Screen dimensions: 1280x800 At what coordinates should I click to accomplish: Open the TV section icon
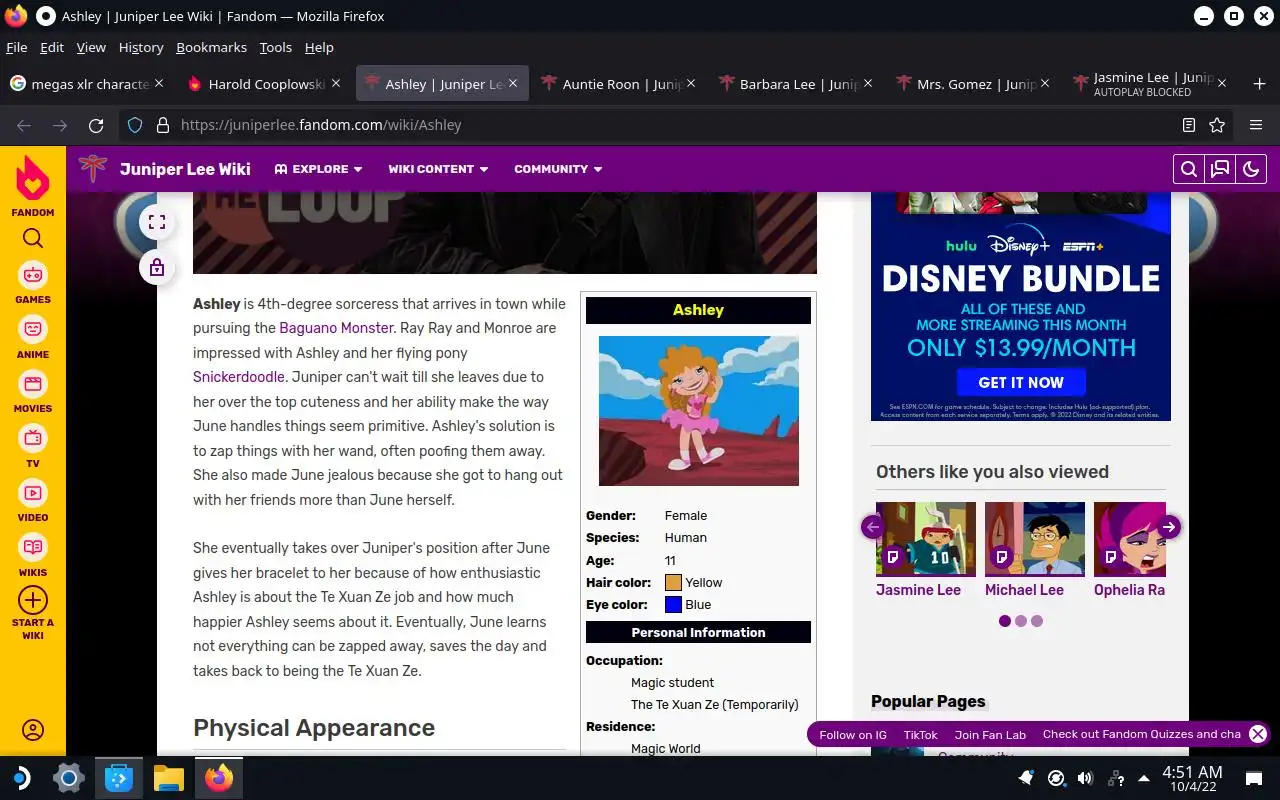pyautogui.click(x=33, y=438)
